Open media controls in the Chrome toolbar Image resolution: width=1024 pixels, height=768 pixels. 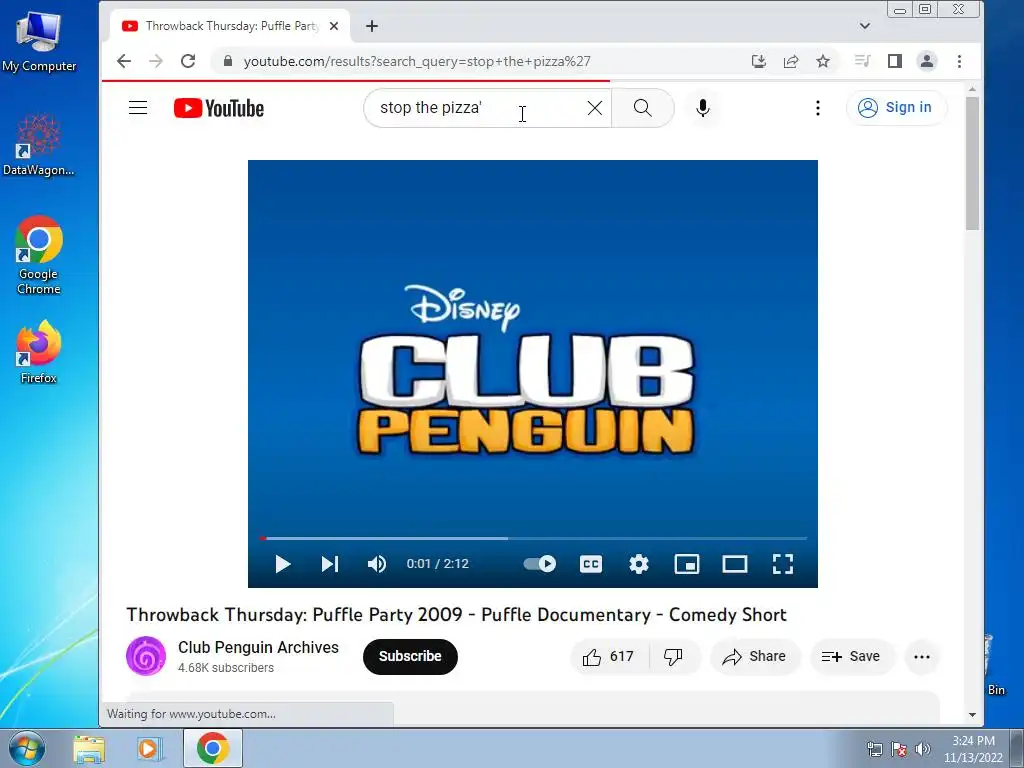(x=863, y=61)
